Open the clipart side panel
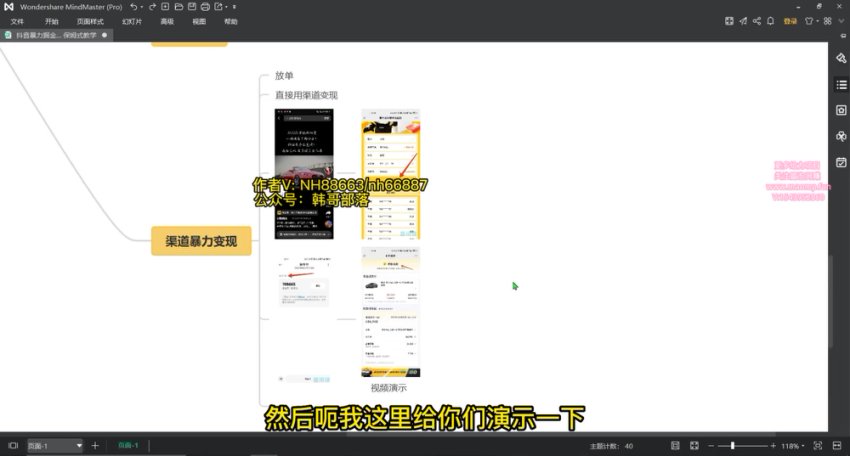The width and height of the screenshot is (850, 456). click(x=841, y=136)
